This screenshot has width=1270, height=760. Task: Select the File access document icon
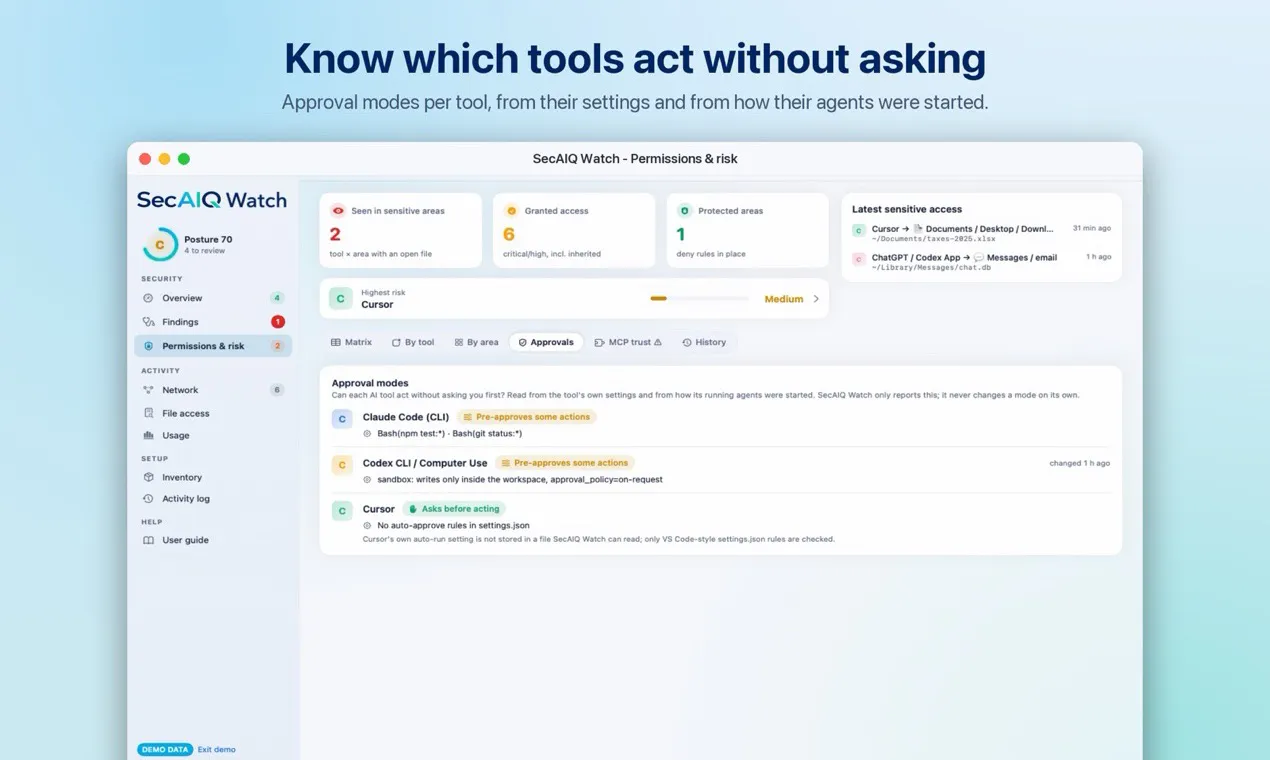coord(148,413)
